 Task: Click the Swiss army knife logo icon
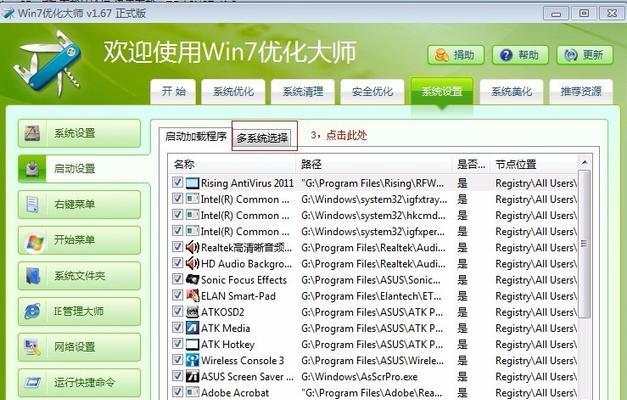47,63
